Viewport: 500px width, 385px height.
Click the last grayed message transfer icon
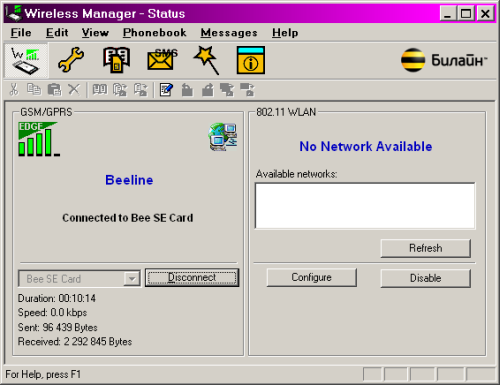pos(248,90)
